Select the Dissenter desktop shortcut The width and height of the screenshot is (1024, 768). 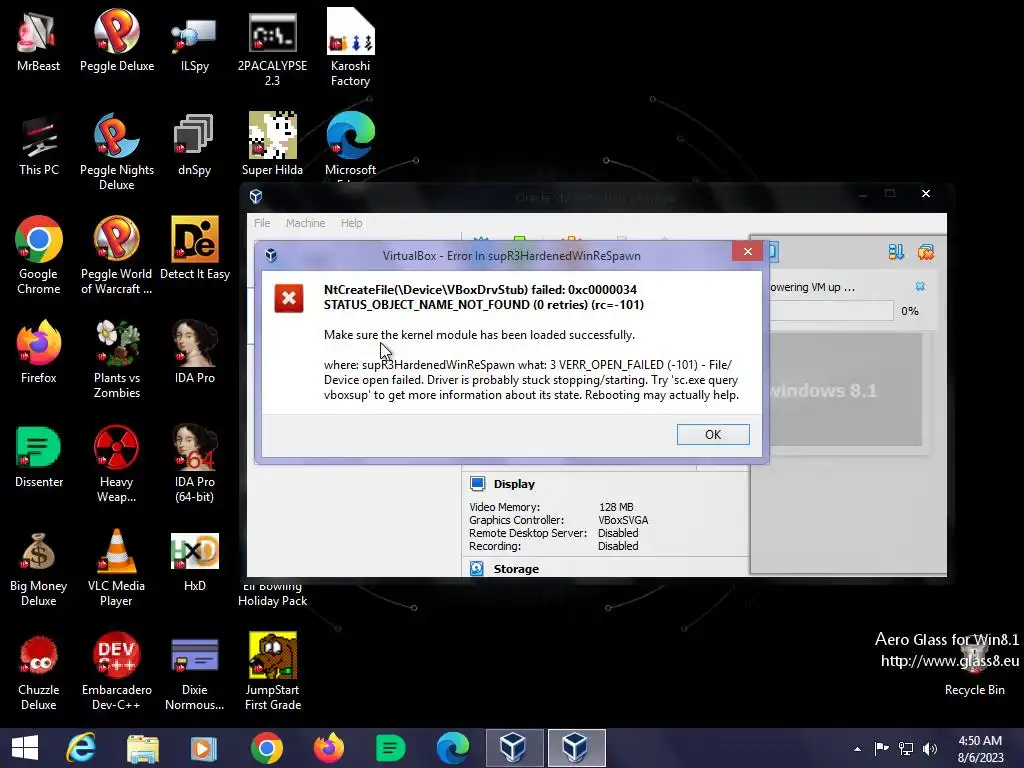coord(39,456)
